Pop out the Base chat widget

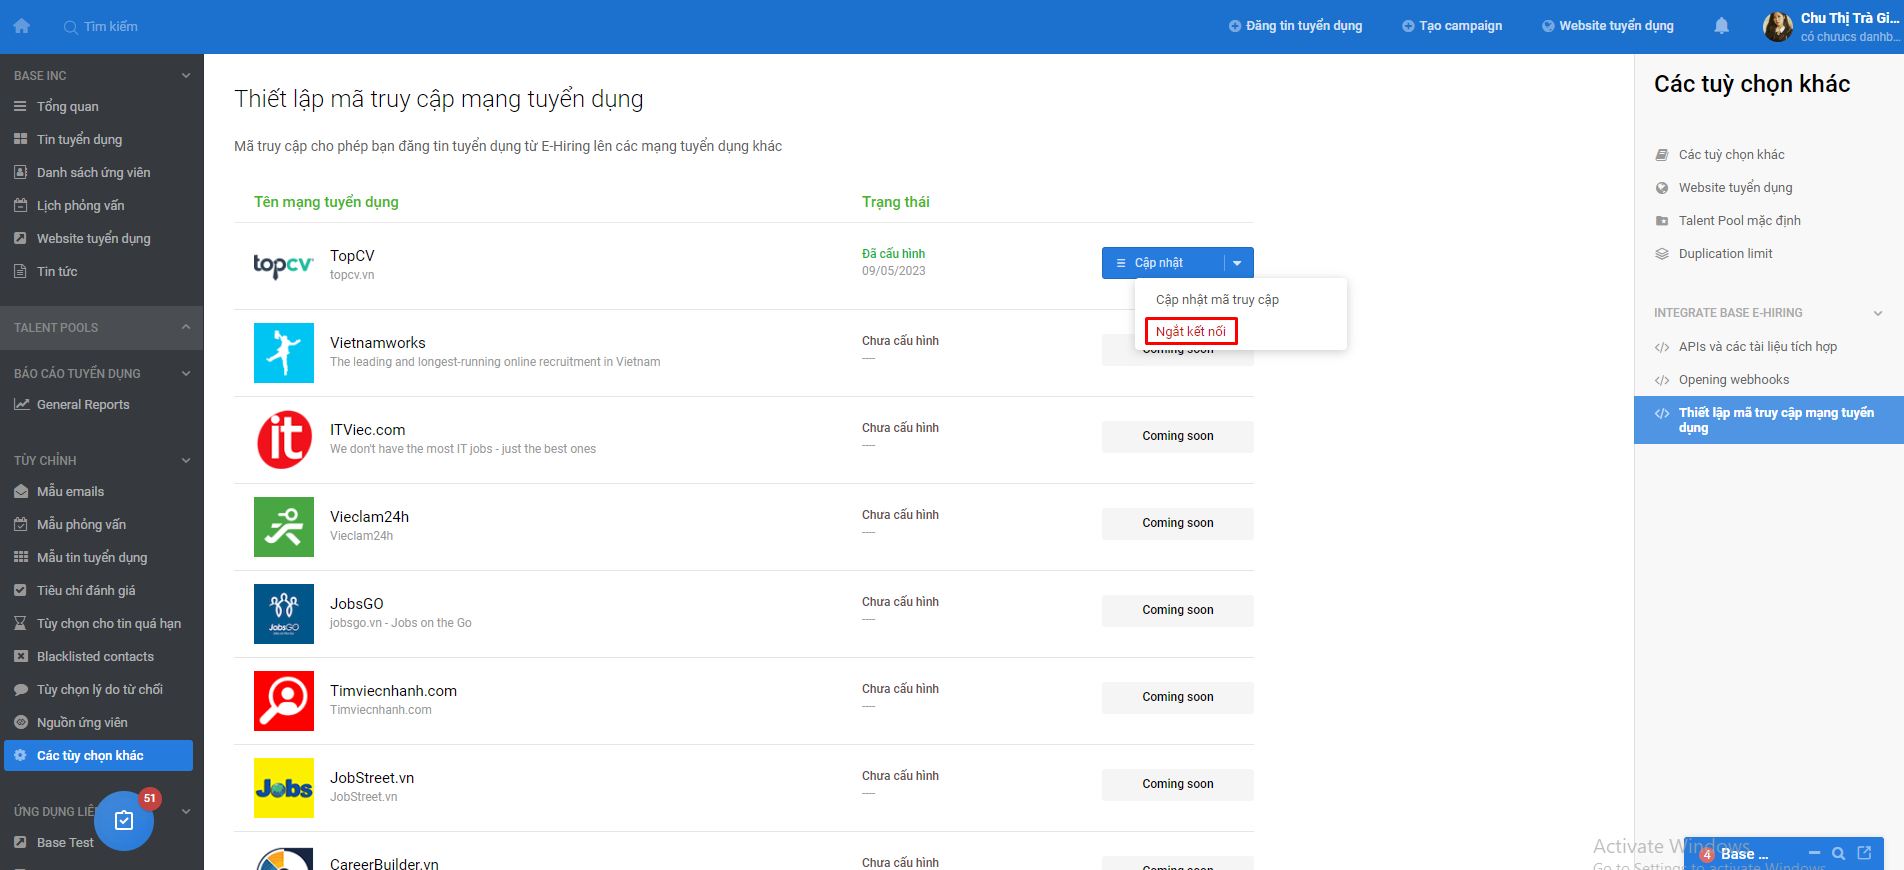pos(1864,853)
